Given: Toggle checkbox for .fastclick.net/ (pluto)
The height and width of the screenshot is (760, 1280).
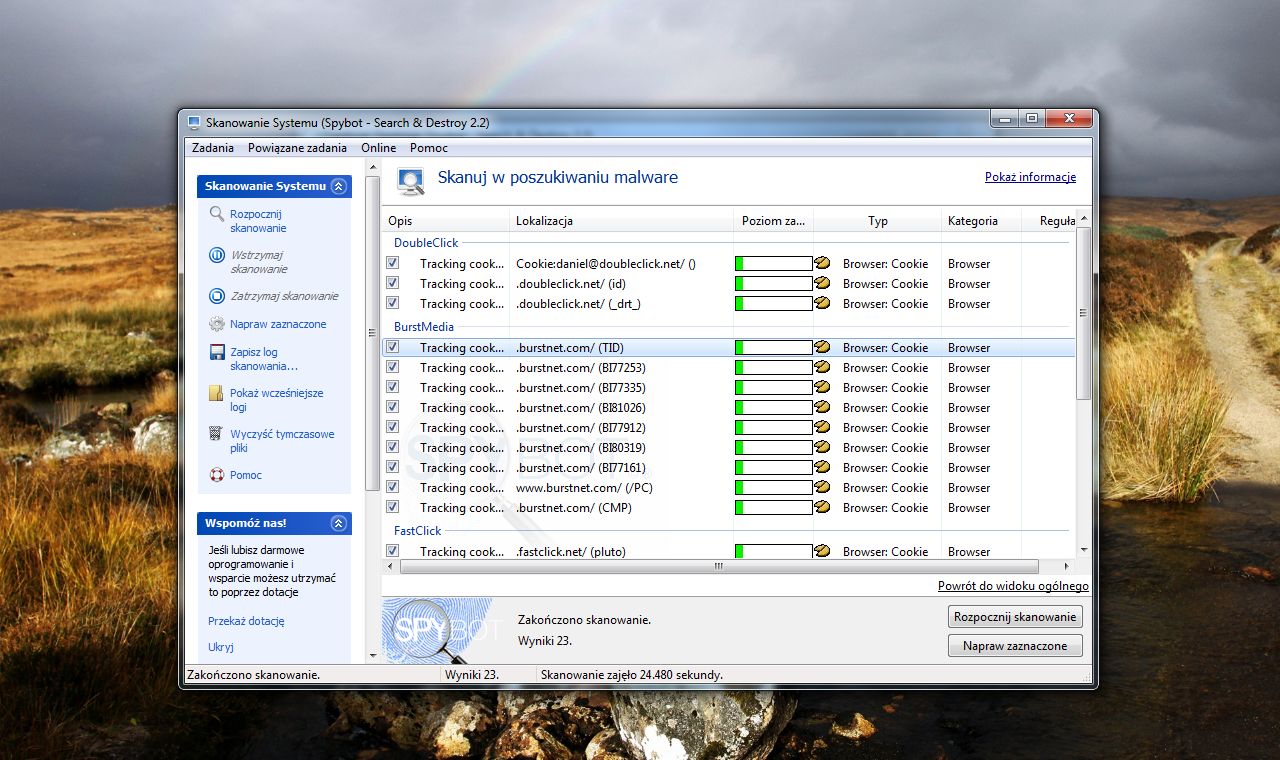Looking at the screenshot, I should (393, 551).
